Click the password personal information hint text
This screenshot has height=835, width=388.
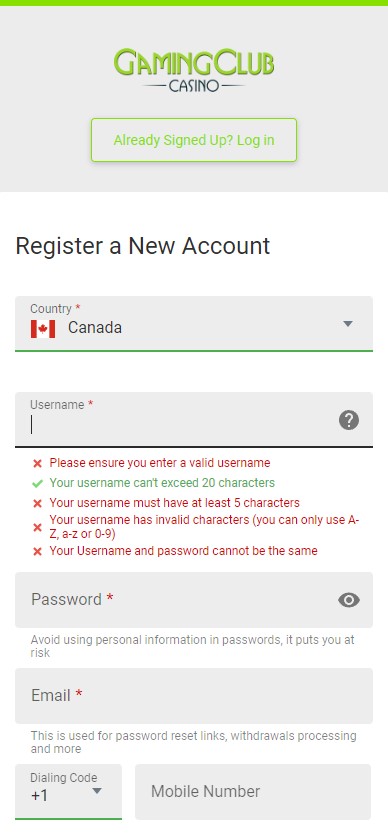pos(193,646)
